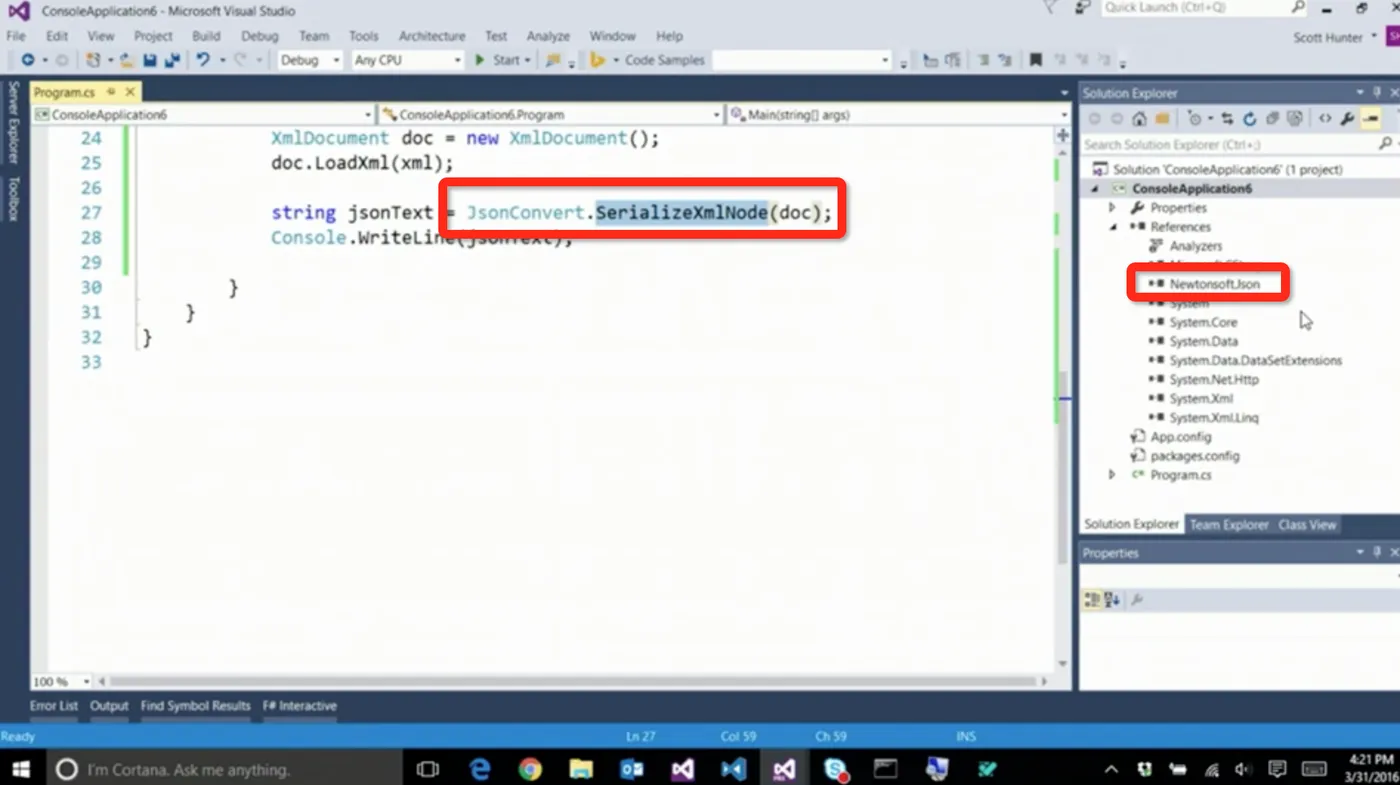1400x785 pixels.
Task: Click Sync with Active Document icon
Action: [x=1227, y=119]
